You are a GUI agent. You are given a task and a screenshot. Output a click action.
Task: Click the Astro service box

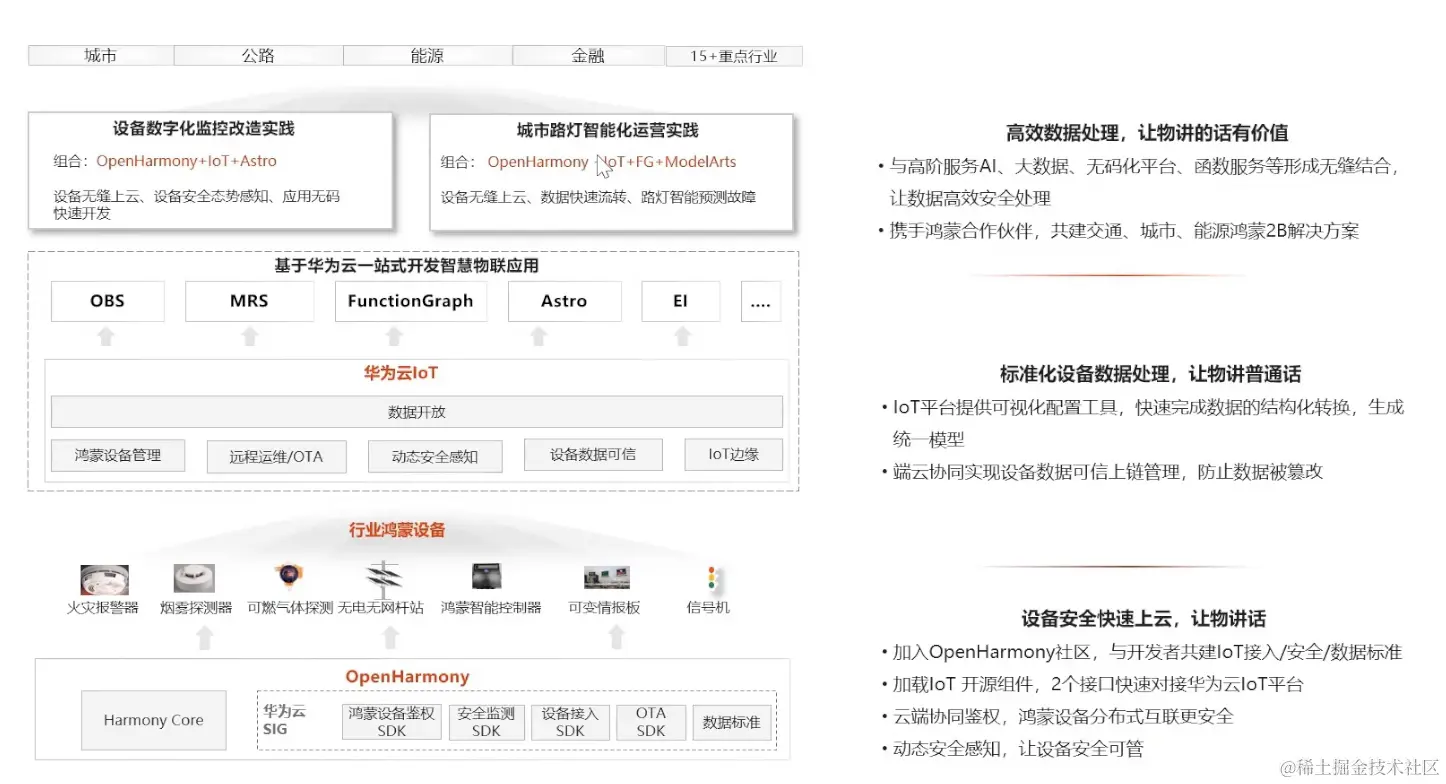(564, 301)
